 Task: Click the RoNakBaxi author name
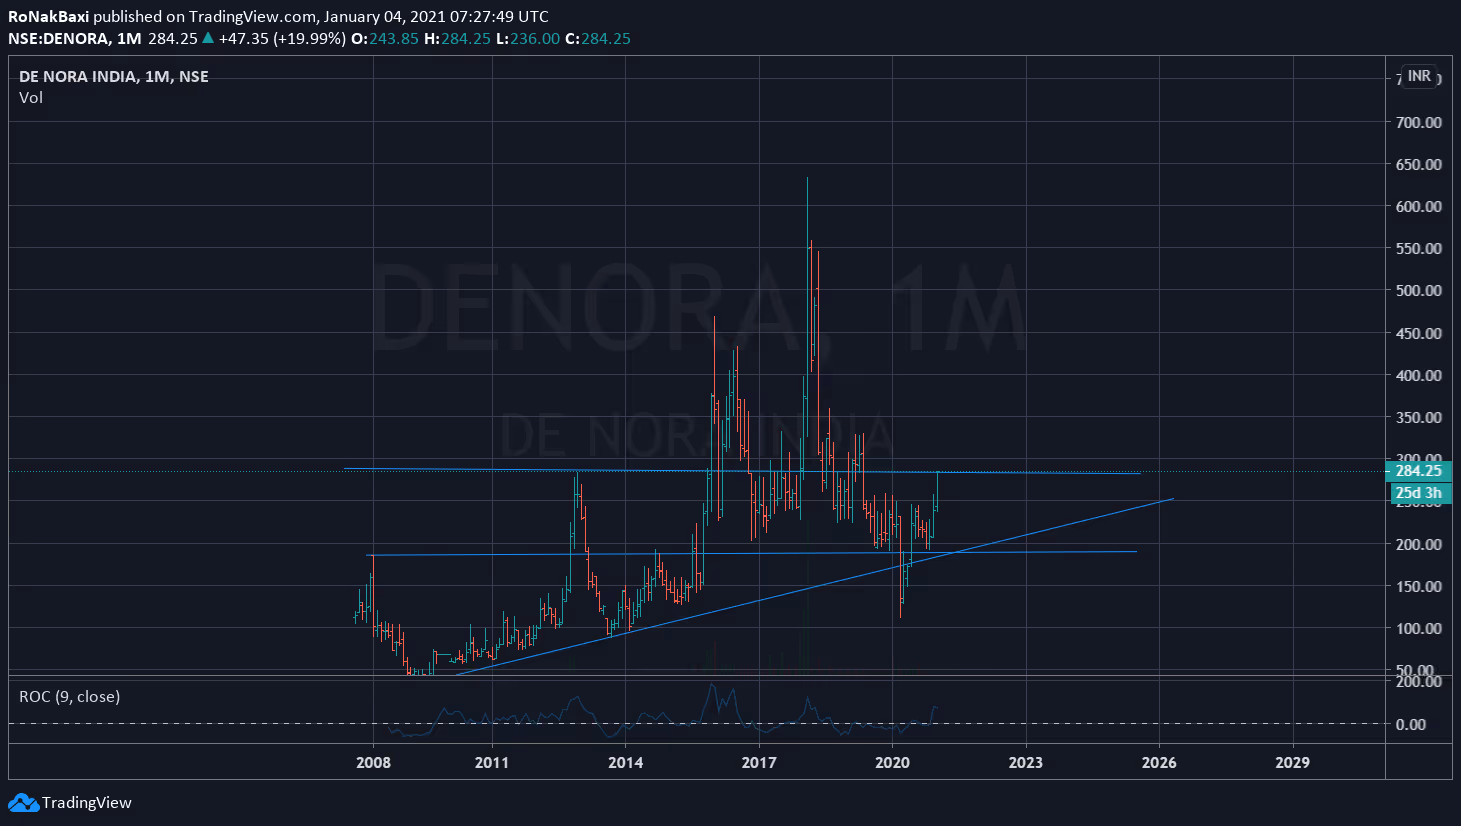(x=48, y=16)
